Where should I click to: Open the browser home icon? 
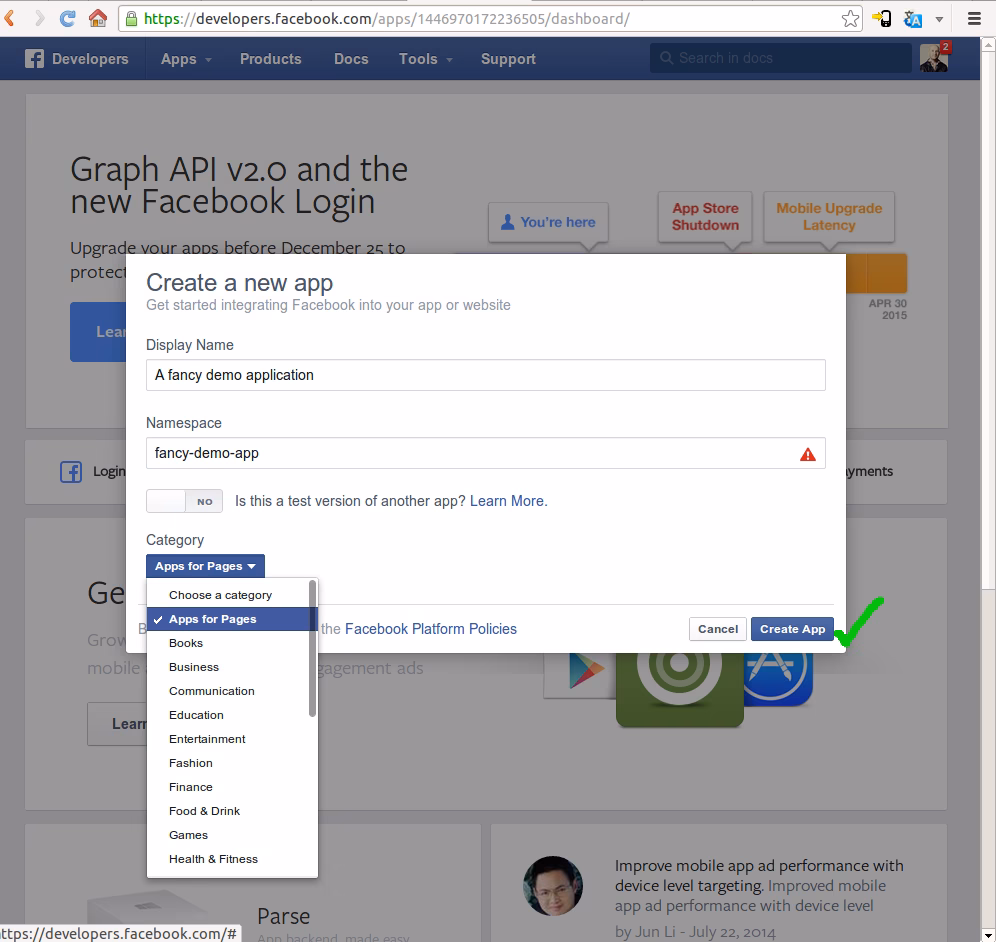coord(98,18)
